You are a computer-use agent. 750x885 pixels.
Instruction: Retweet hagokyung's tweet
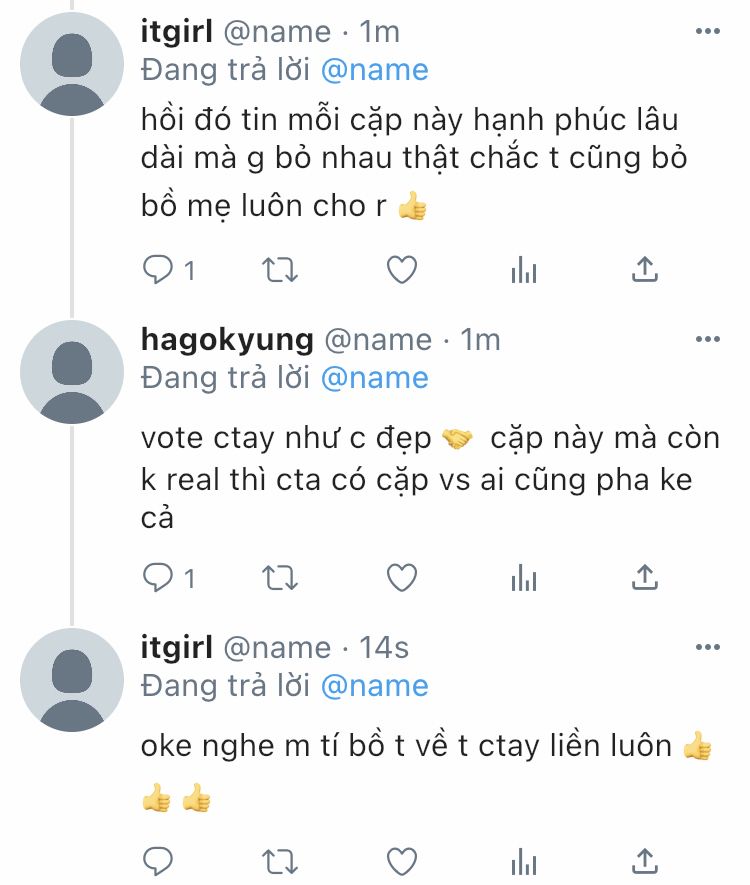(280, 577)
